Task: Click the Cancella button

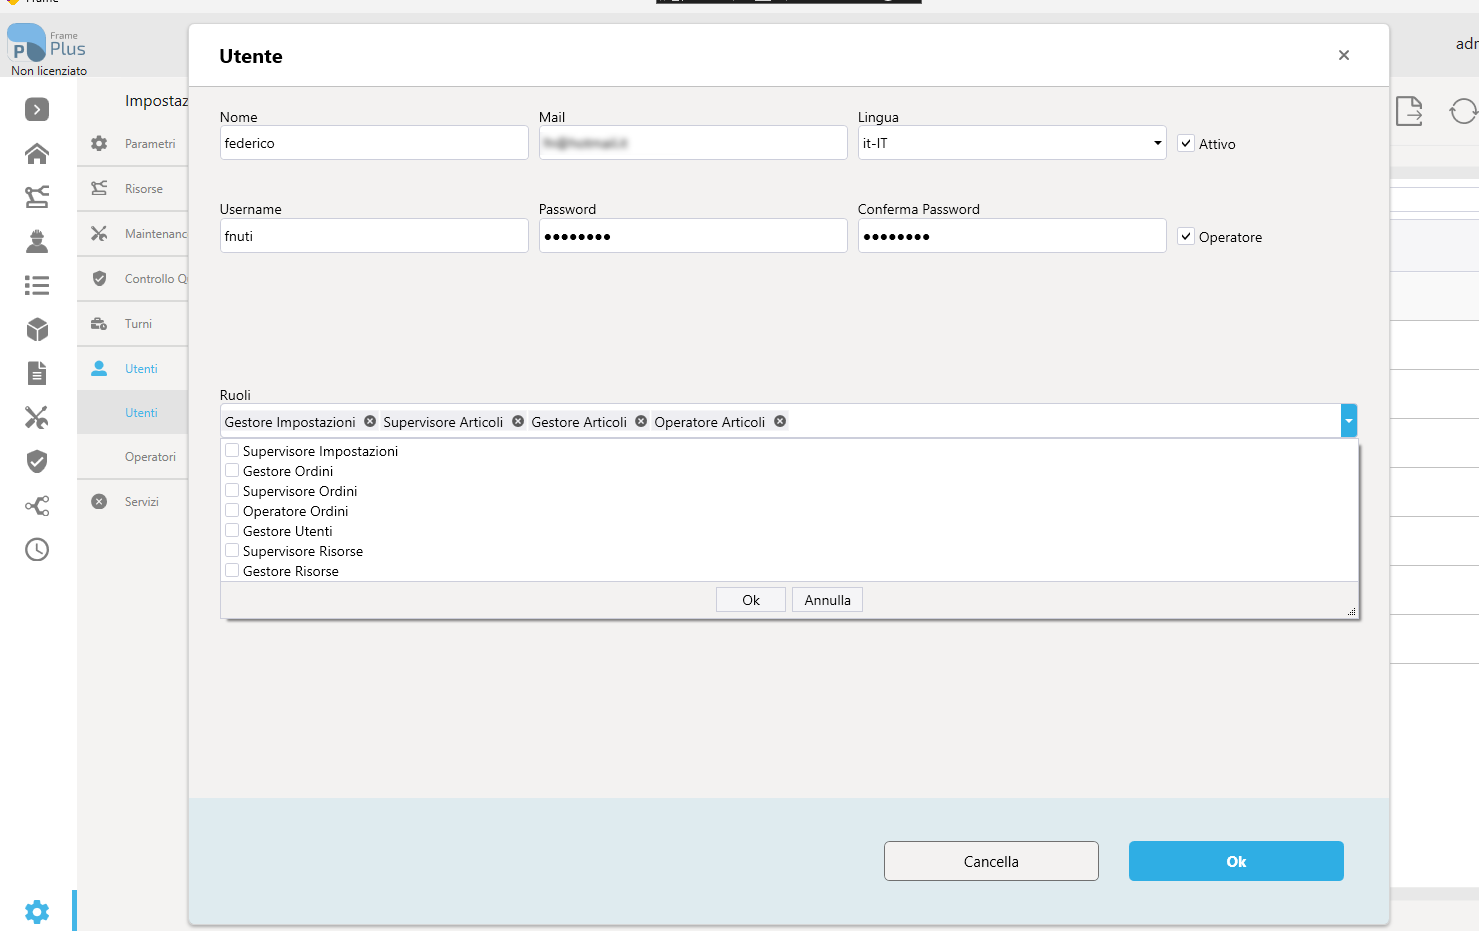Action: [991, 861]
